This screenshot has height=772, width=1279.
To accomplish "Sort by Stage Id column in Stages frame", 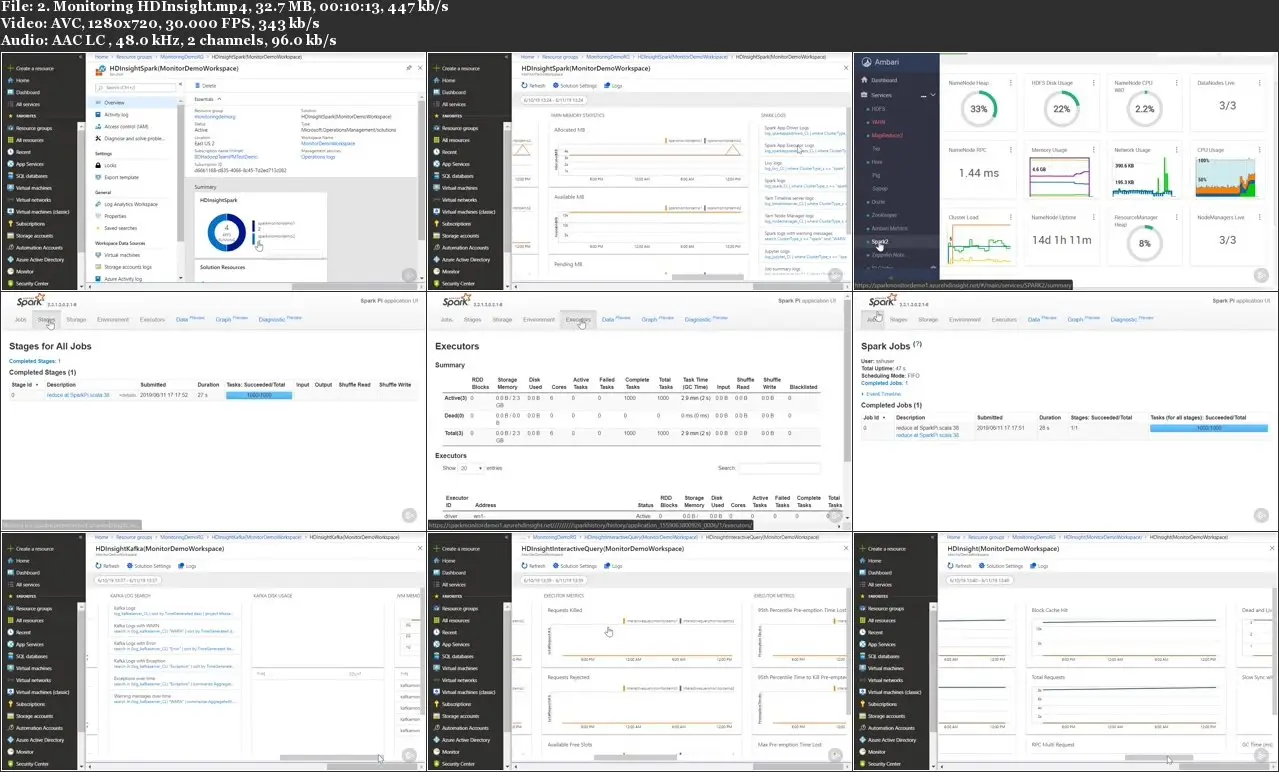I will tap(23, 384).
